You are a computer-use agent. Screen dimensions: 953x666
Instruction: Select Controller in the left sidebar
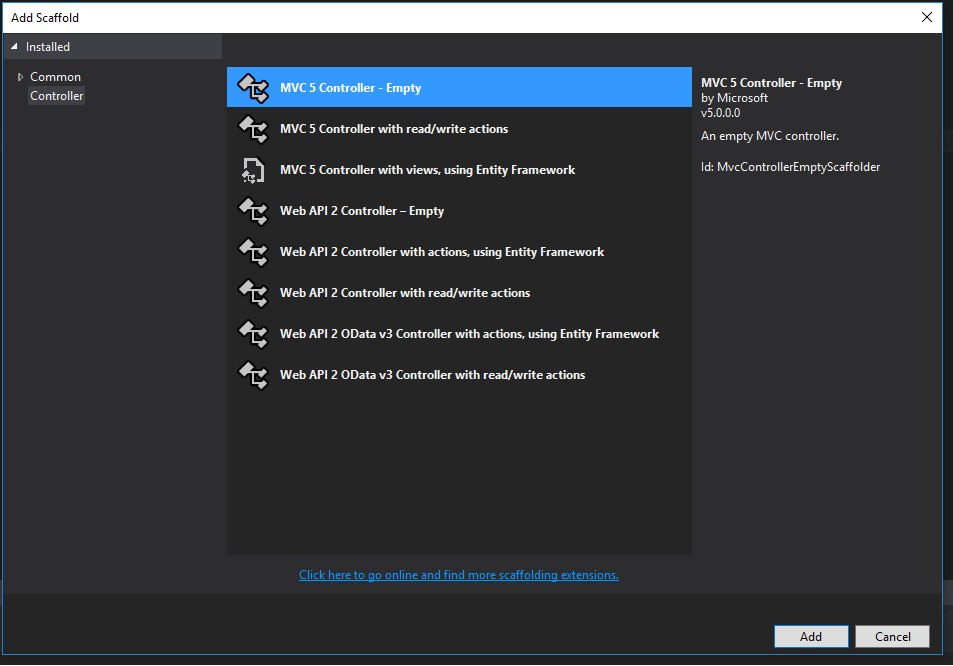(x=56, y=95)
